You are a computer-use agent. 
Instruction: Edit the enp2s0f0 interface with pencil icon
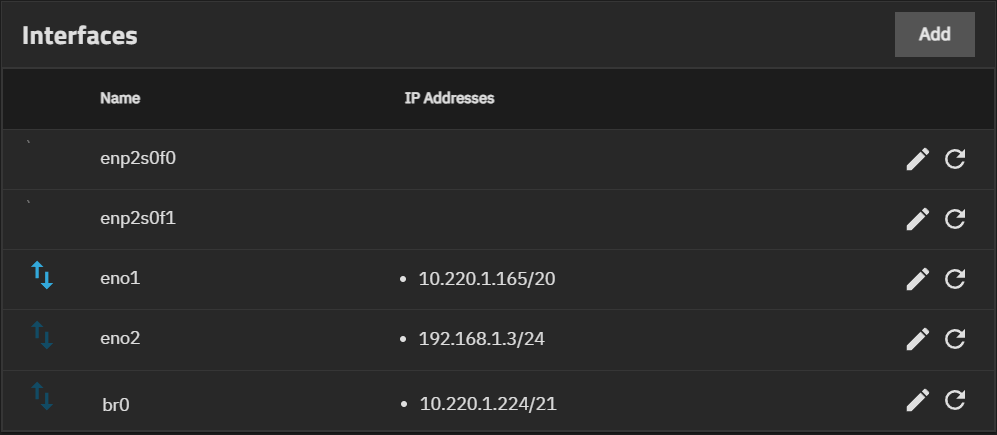pyautogui.click(x=917, y=159)
